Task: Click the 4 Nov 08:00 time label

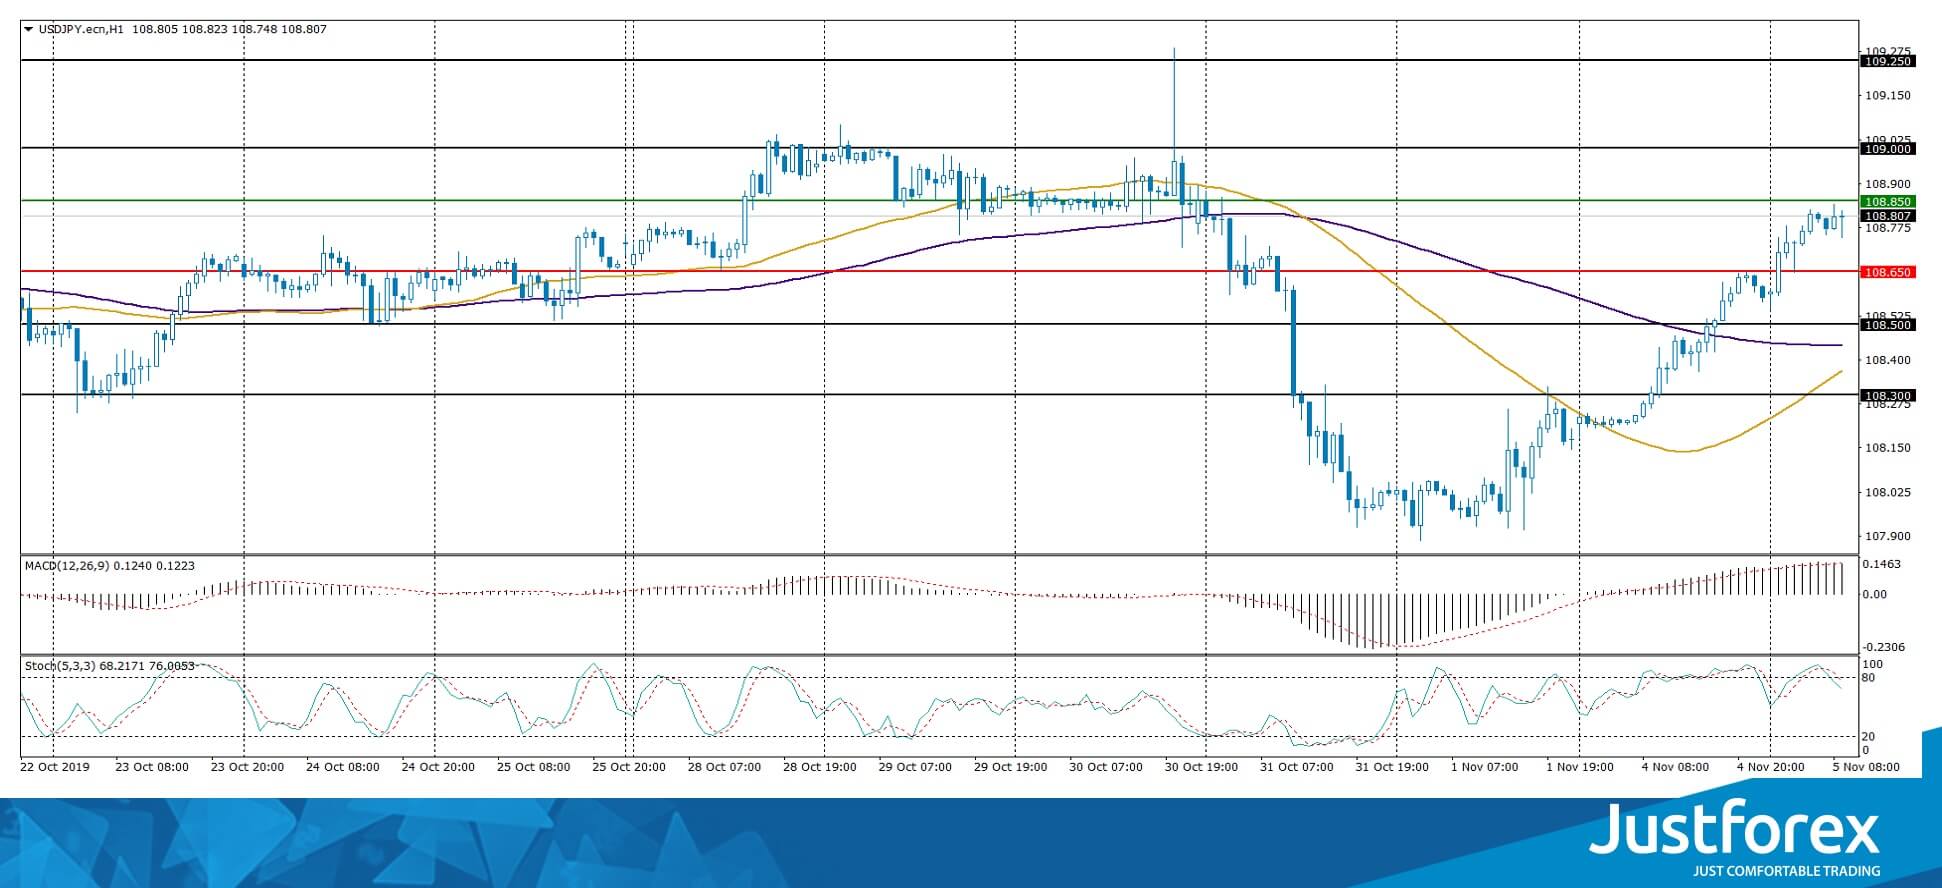Action: tap(1675, 767)
